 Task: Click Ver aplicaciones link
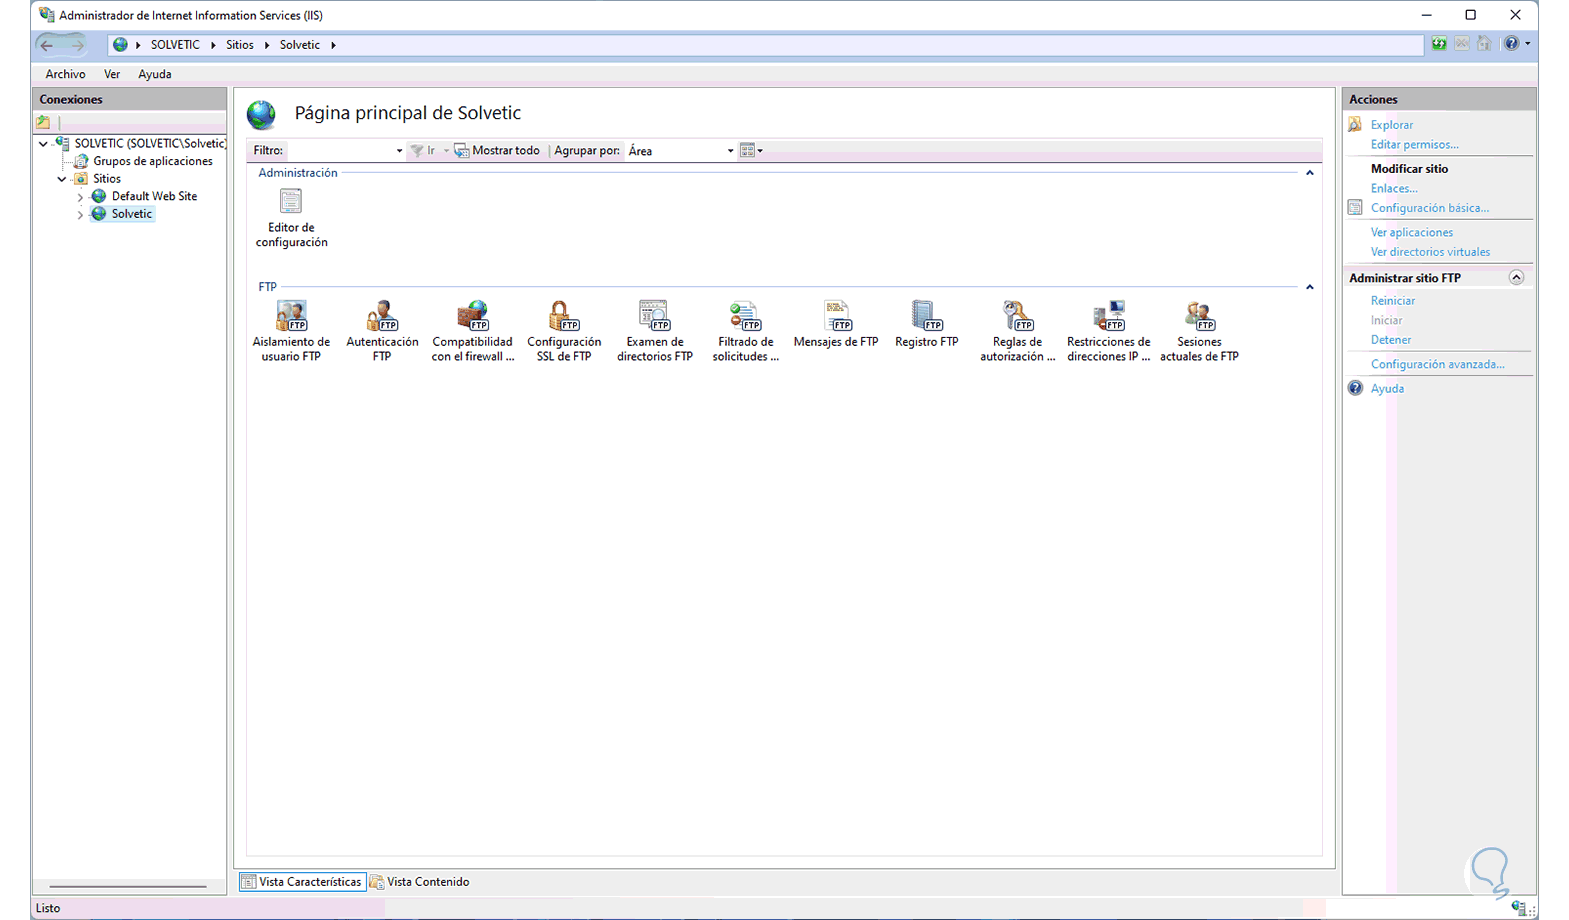tap(1412, 232)
